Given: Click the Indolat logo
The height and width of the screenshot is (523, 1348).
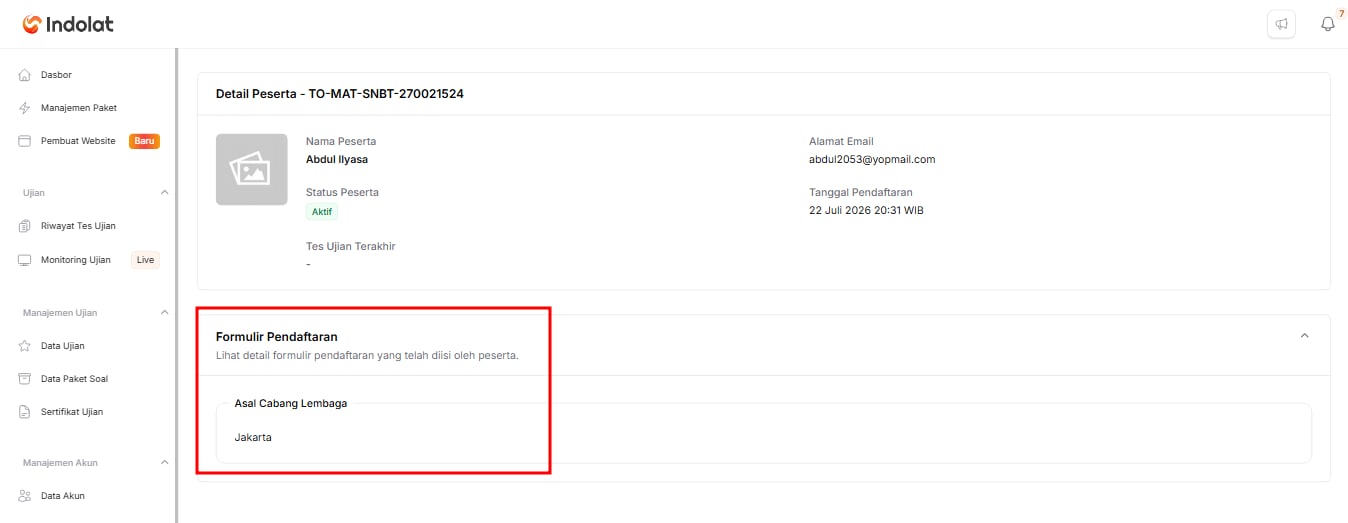Looking at the screenshot, I should pos(67,24).
